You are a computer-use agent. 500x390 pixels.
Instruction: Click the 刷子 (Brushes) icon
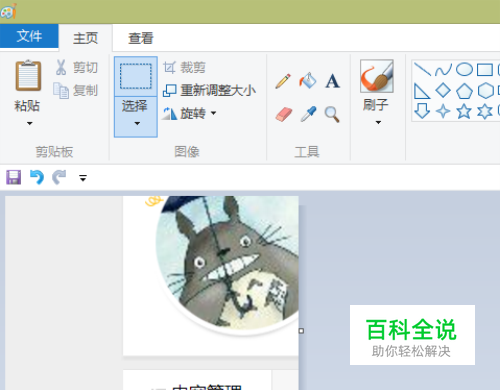coord(377,76)
